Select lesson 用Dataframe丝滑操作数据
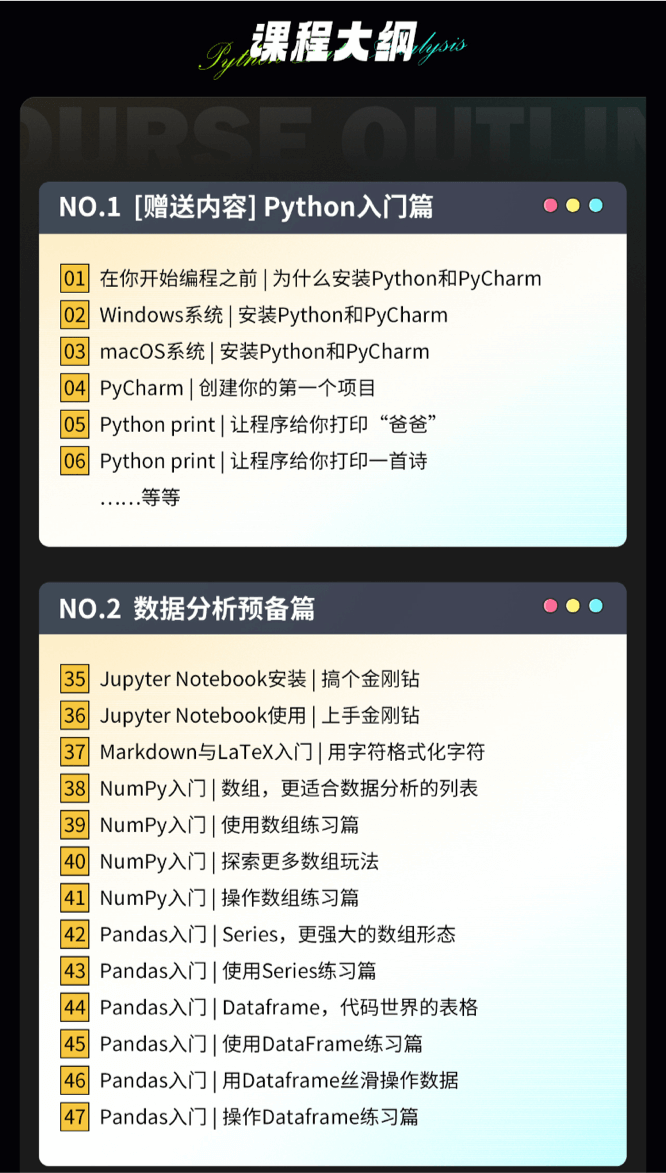 pyautogui.click(x=279, y=1080)
